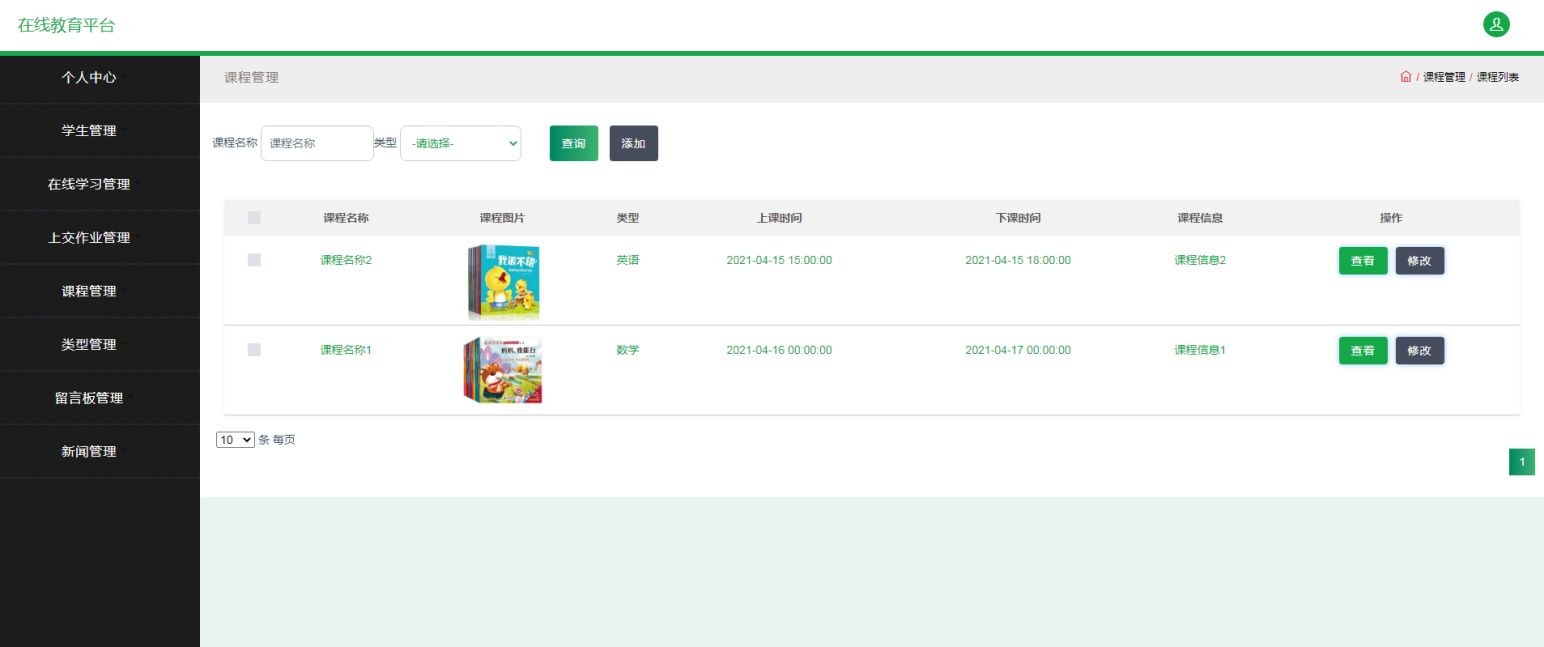Screen dimensions: 1544x647
Task: Edit 课程名称2 with its 修改 button
Action: (x=1420, y=261)
